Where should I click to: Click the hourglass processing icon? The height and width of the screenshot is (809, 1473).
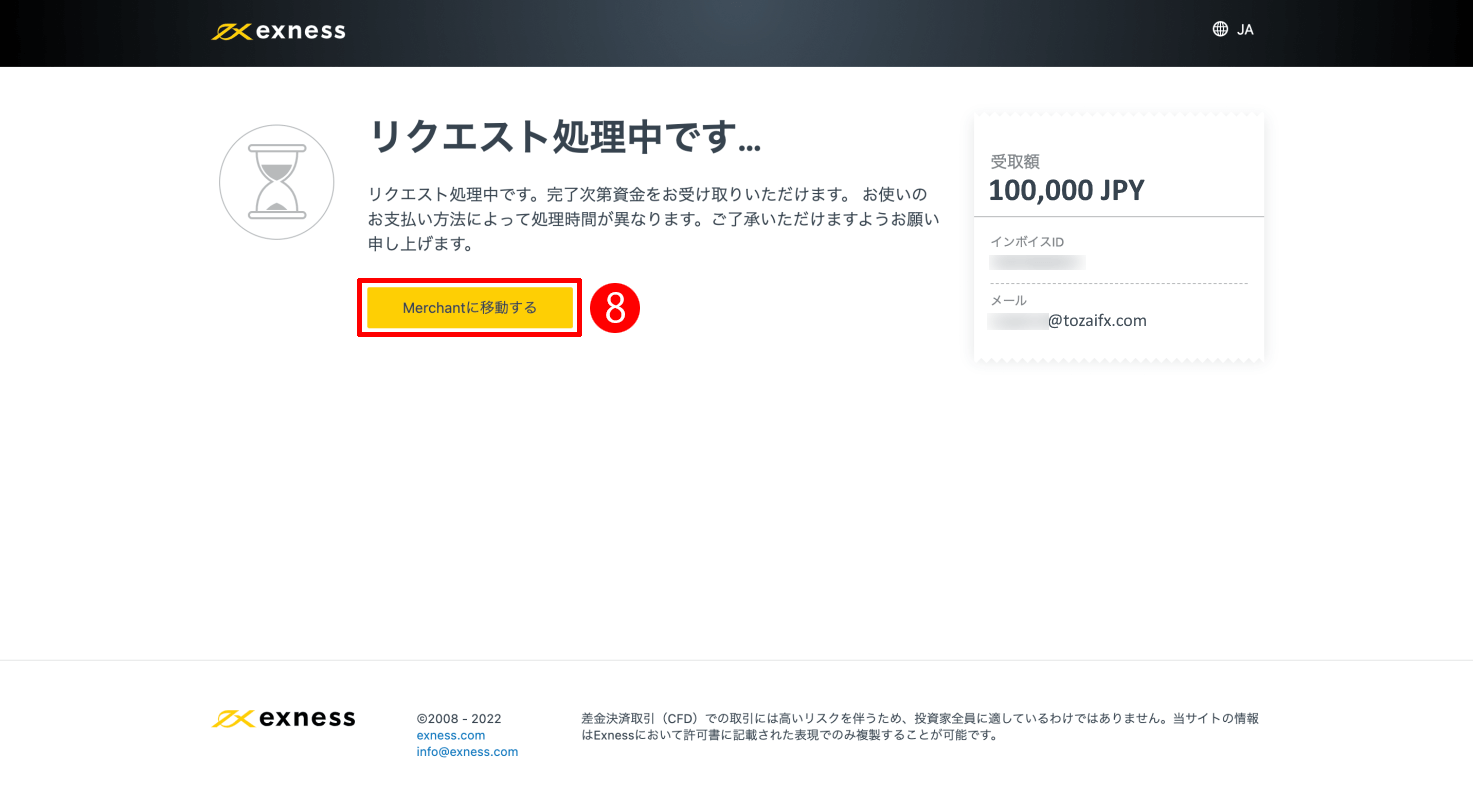276,182
